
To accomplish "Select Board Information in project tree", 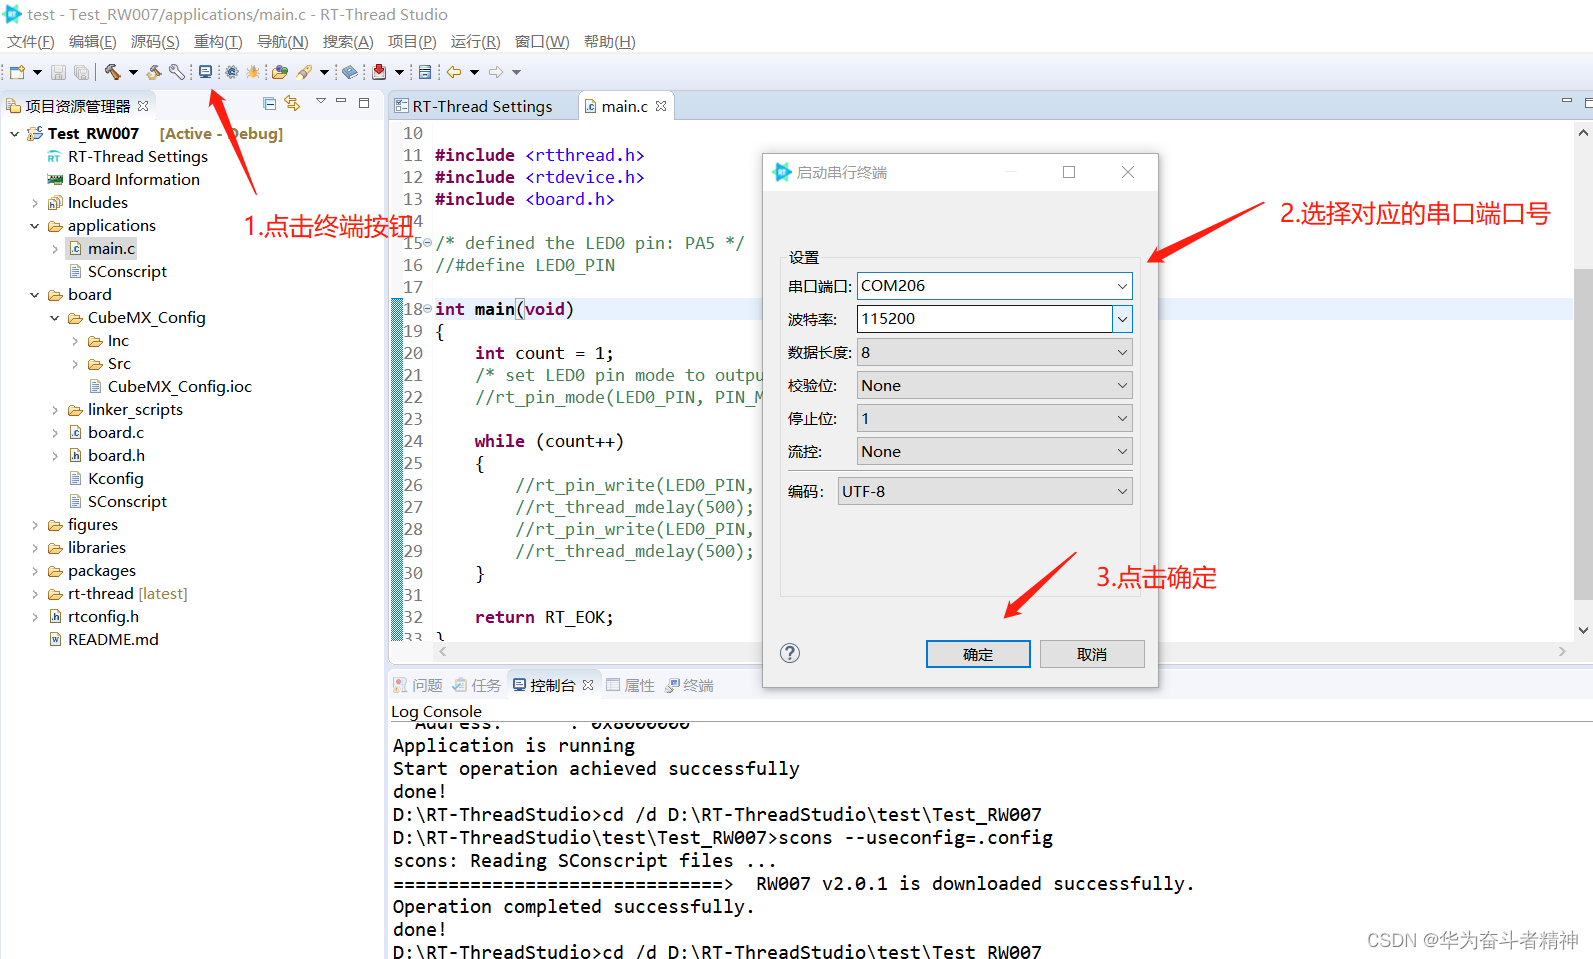I will [134, 180].
